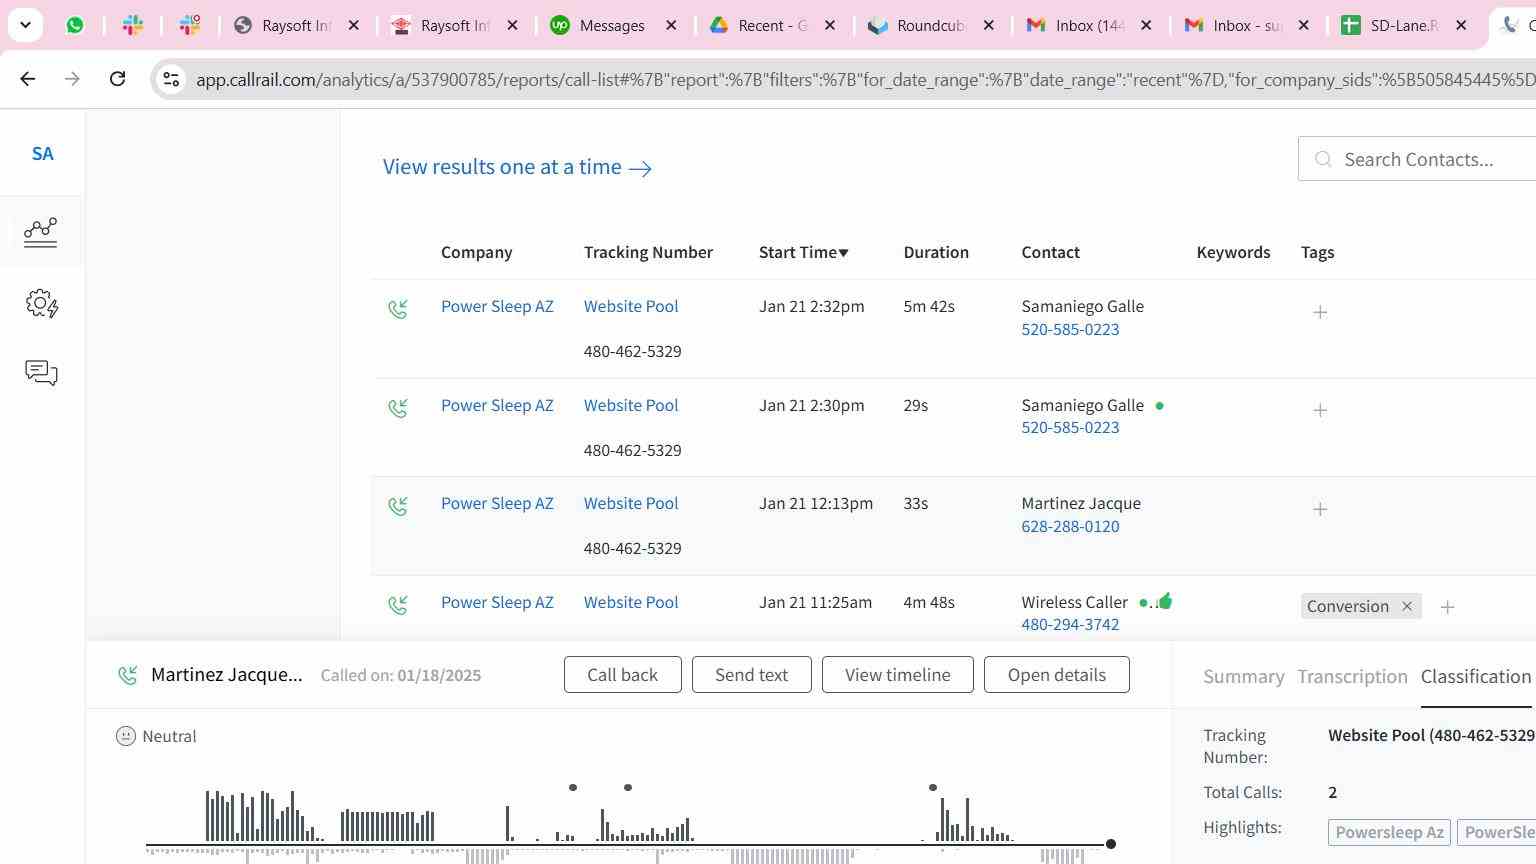Click the SA account avatar
Image resolution: width=1536 pixels, height=864 pixels.
(x=42, y=154)
